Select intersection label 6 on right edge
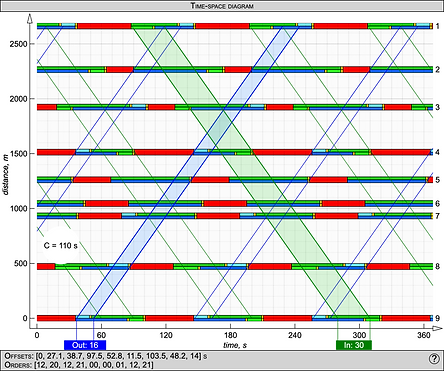The height and width of the screenshot is (371, 444). [438, 203]
